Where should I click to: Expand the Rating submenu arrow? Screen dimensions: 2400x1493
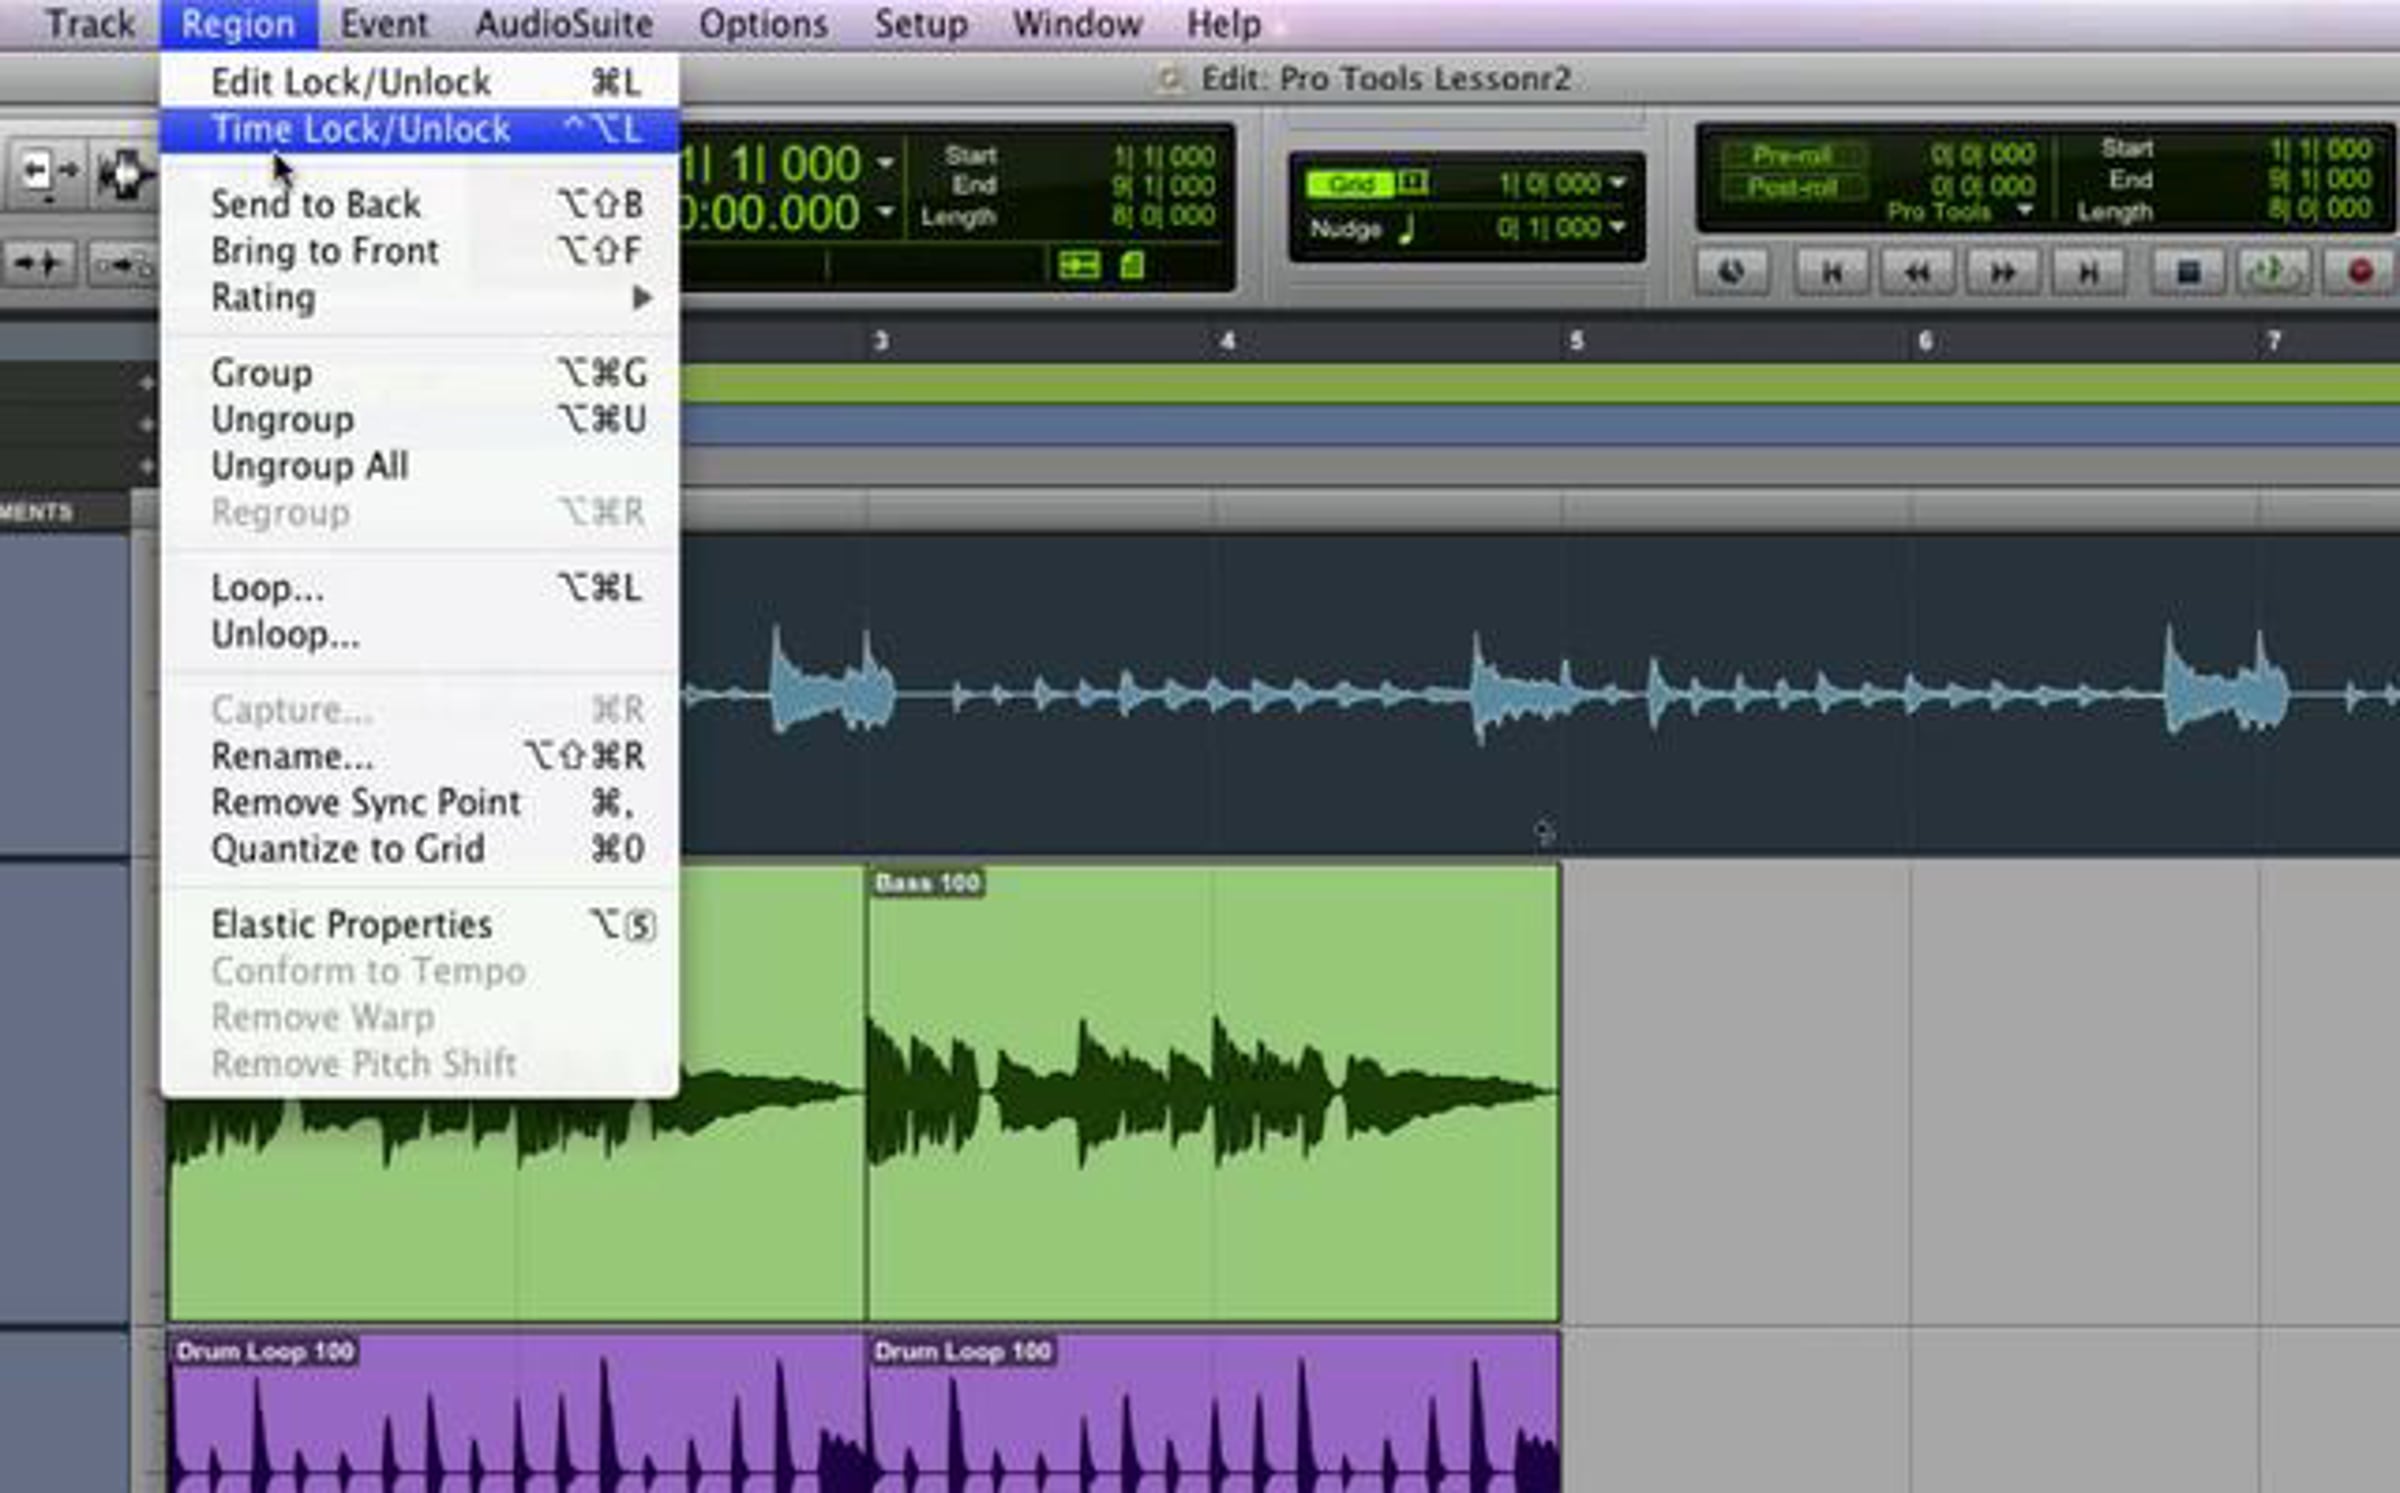(x=642, y=297)
